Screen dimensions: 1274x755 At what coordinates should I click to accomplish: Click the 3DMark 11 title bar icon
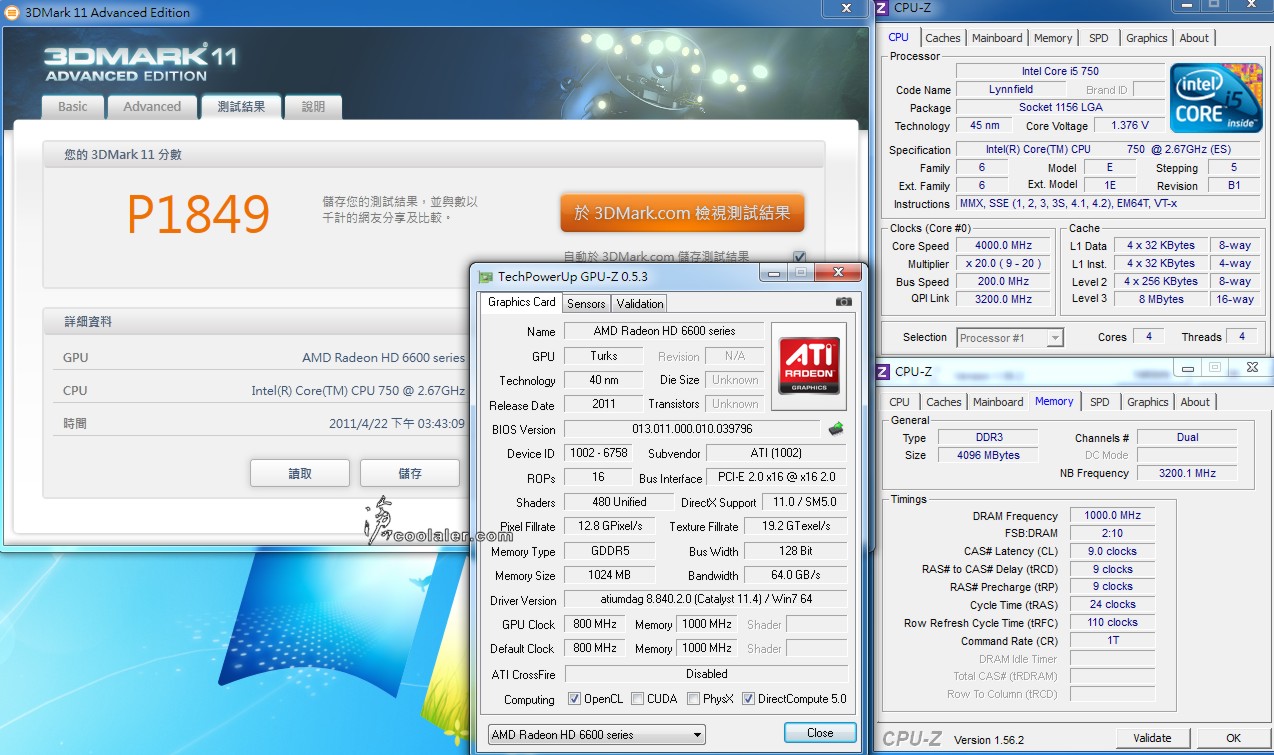(x=10, y=13)
